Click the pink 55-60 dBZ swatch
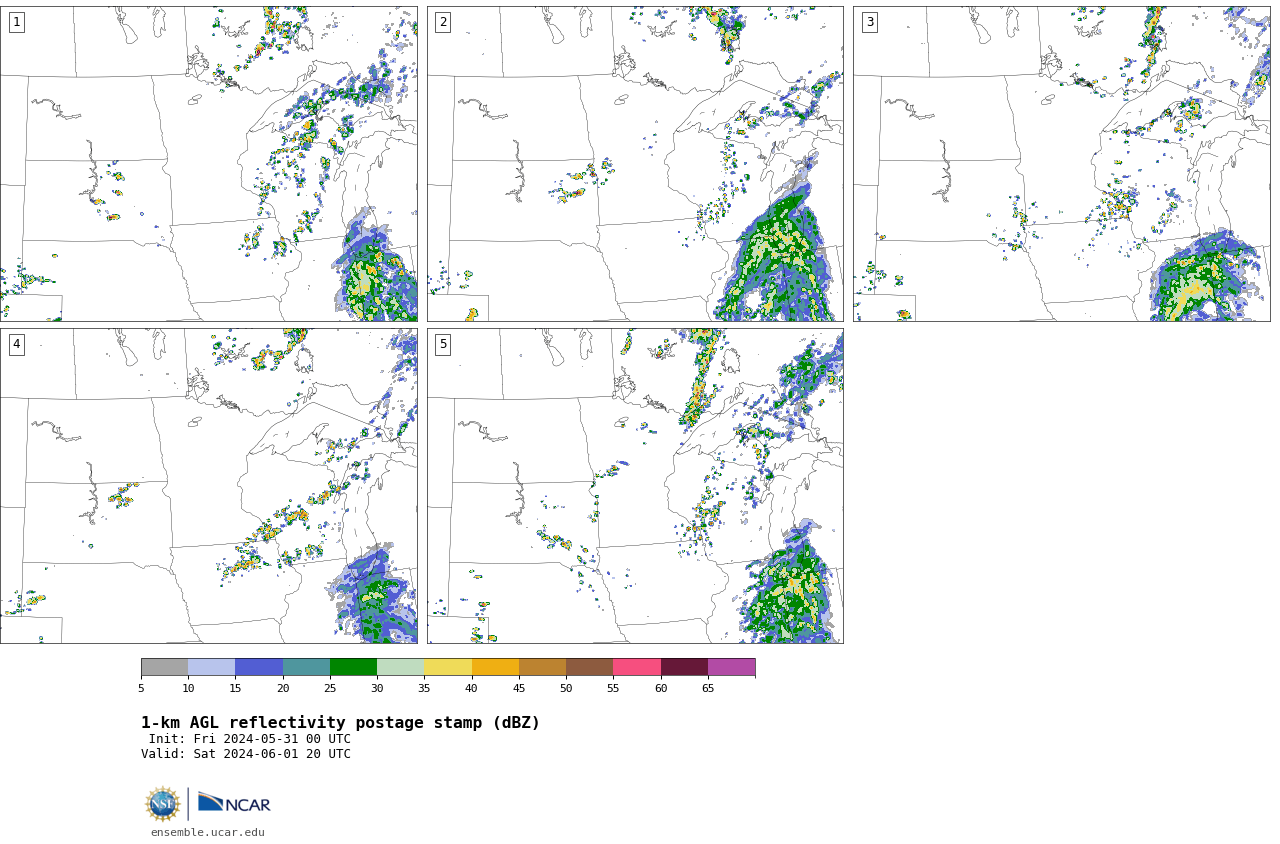 (x=637, y=667)
